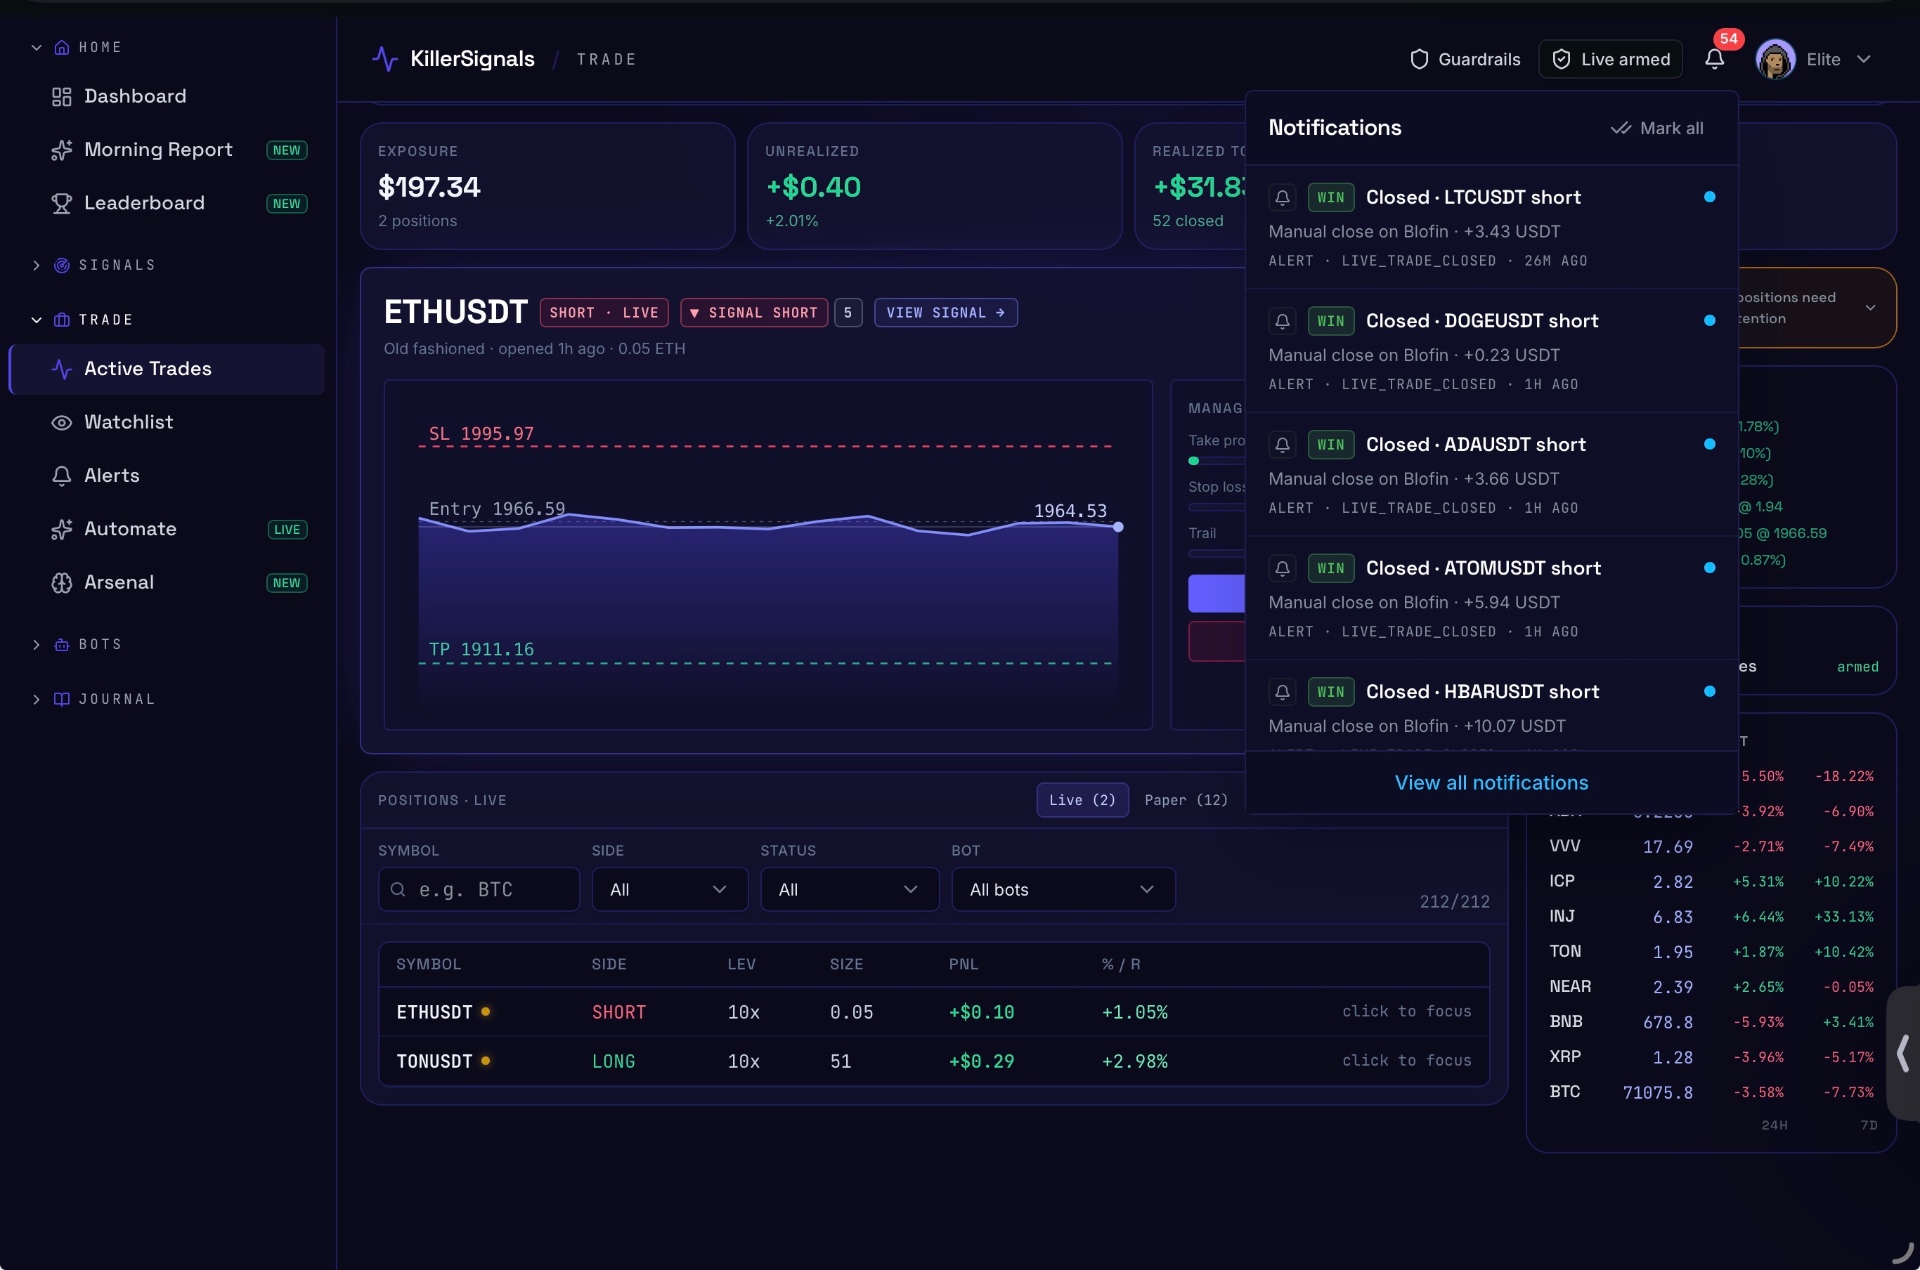Expand the SIGNALS sidebar section
Screen dimensions: 1920x1270
click(37, 265)
